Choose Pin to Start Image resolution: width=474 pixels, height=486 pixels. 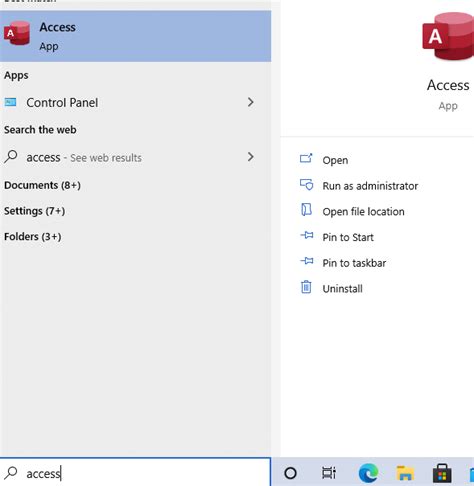tap(348, 237)
